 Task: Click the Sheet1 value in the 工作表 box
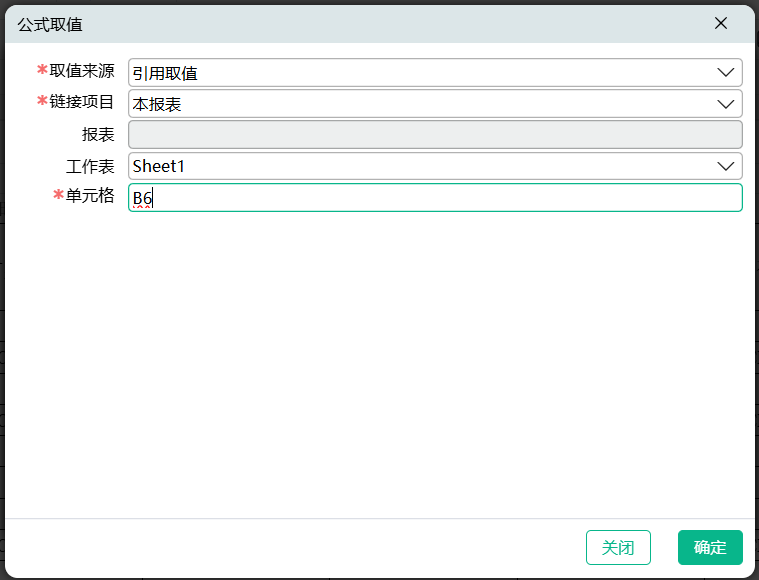point(159,166)
